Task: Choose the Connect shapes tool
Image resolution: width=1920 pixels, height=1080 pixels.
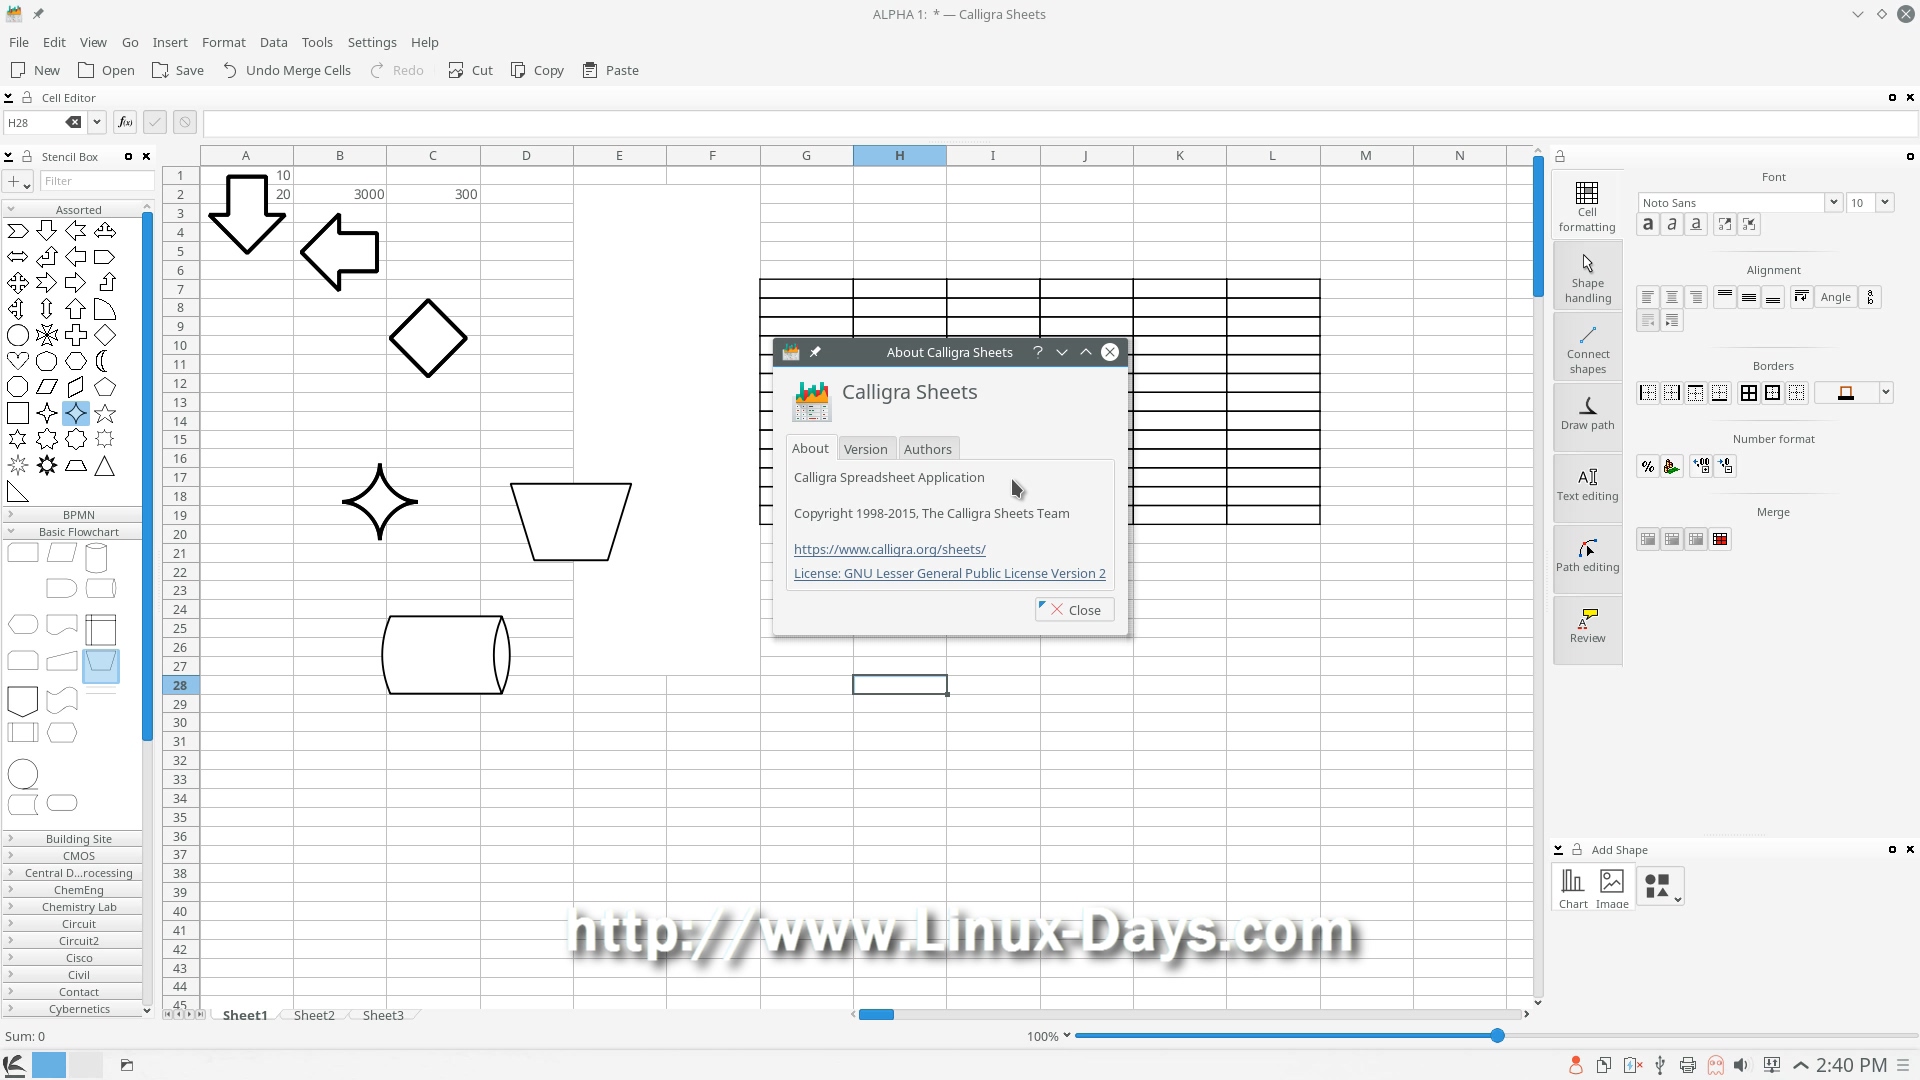Action: tap(1587, 348)
